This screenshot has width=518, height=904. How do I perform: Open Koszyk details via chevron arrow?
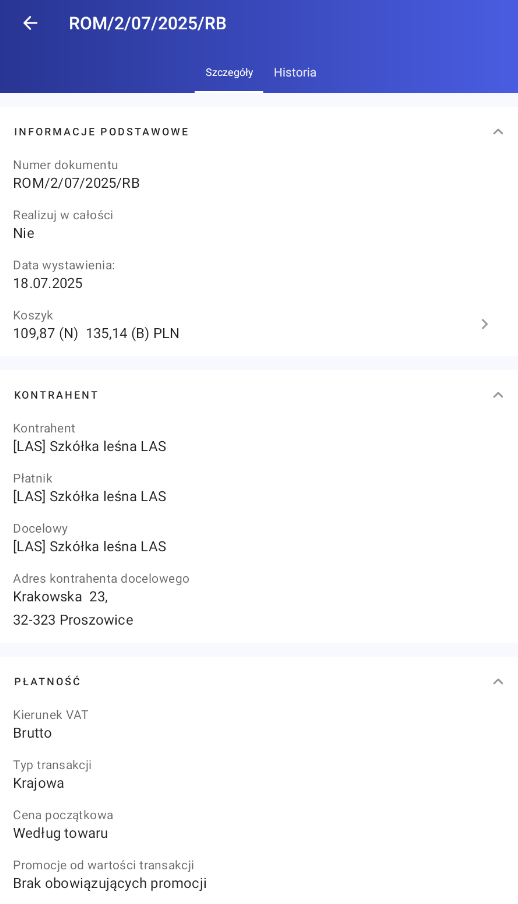[485, 324]
